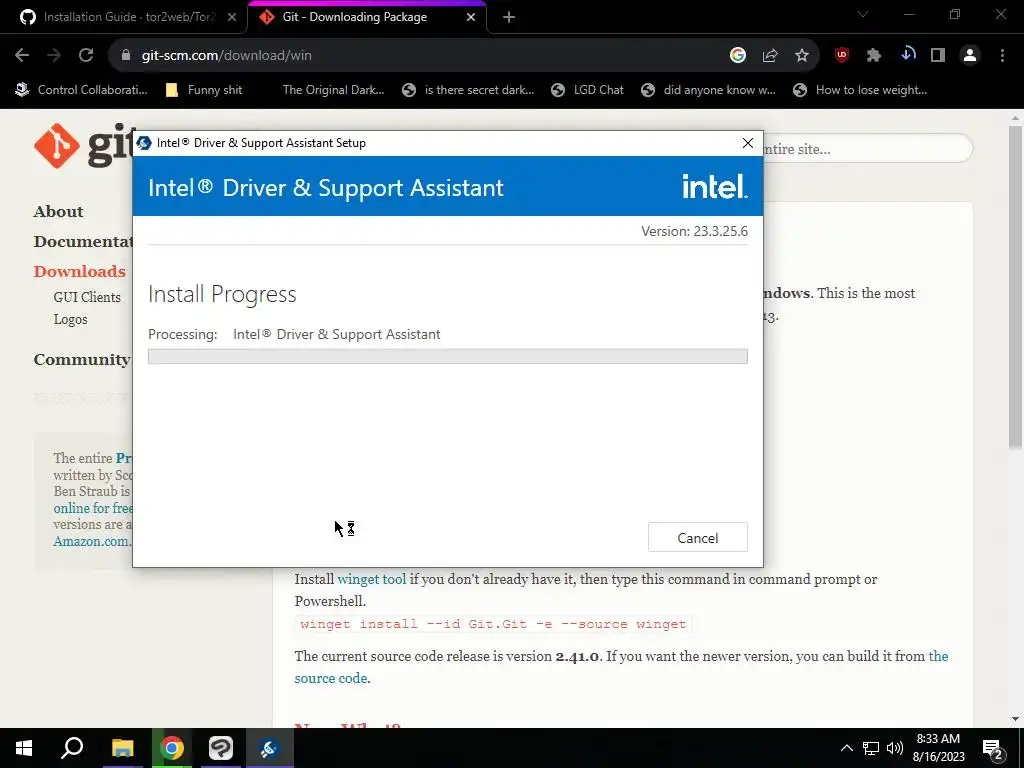Image resolution: width=1024 pixels, height=768 pixels.
Task: Open the LGD Chat bookmark
Action: point(588,90)
